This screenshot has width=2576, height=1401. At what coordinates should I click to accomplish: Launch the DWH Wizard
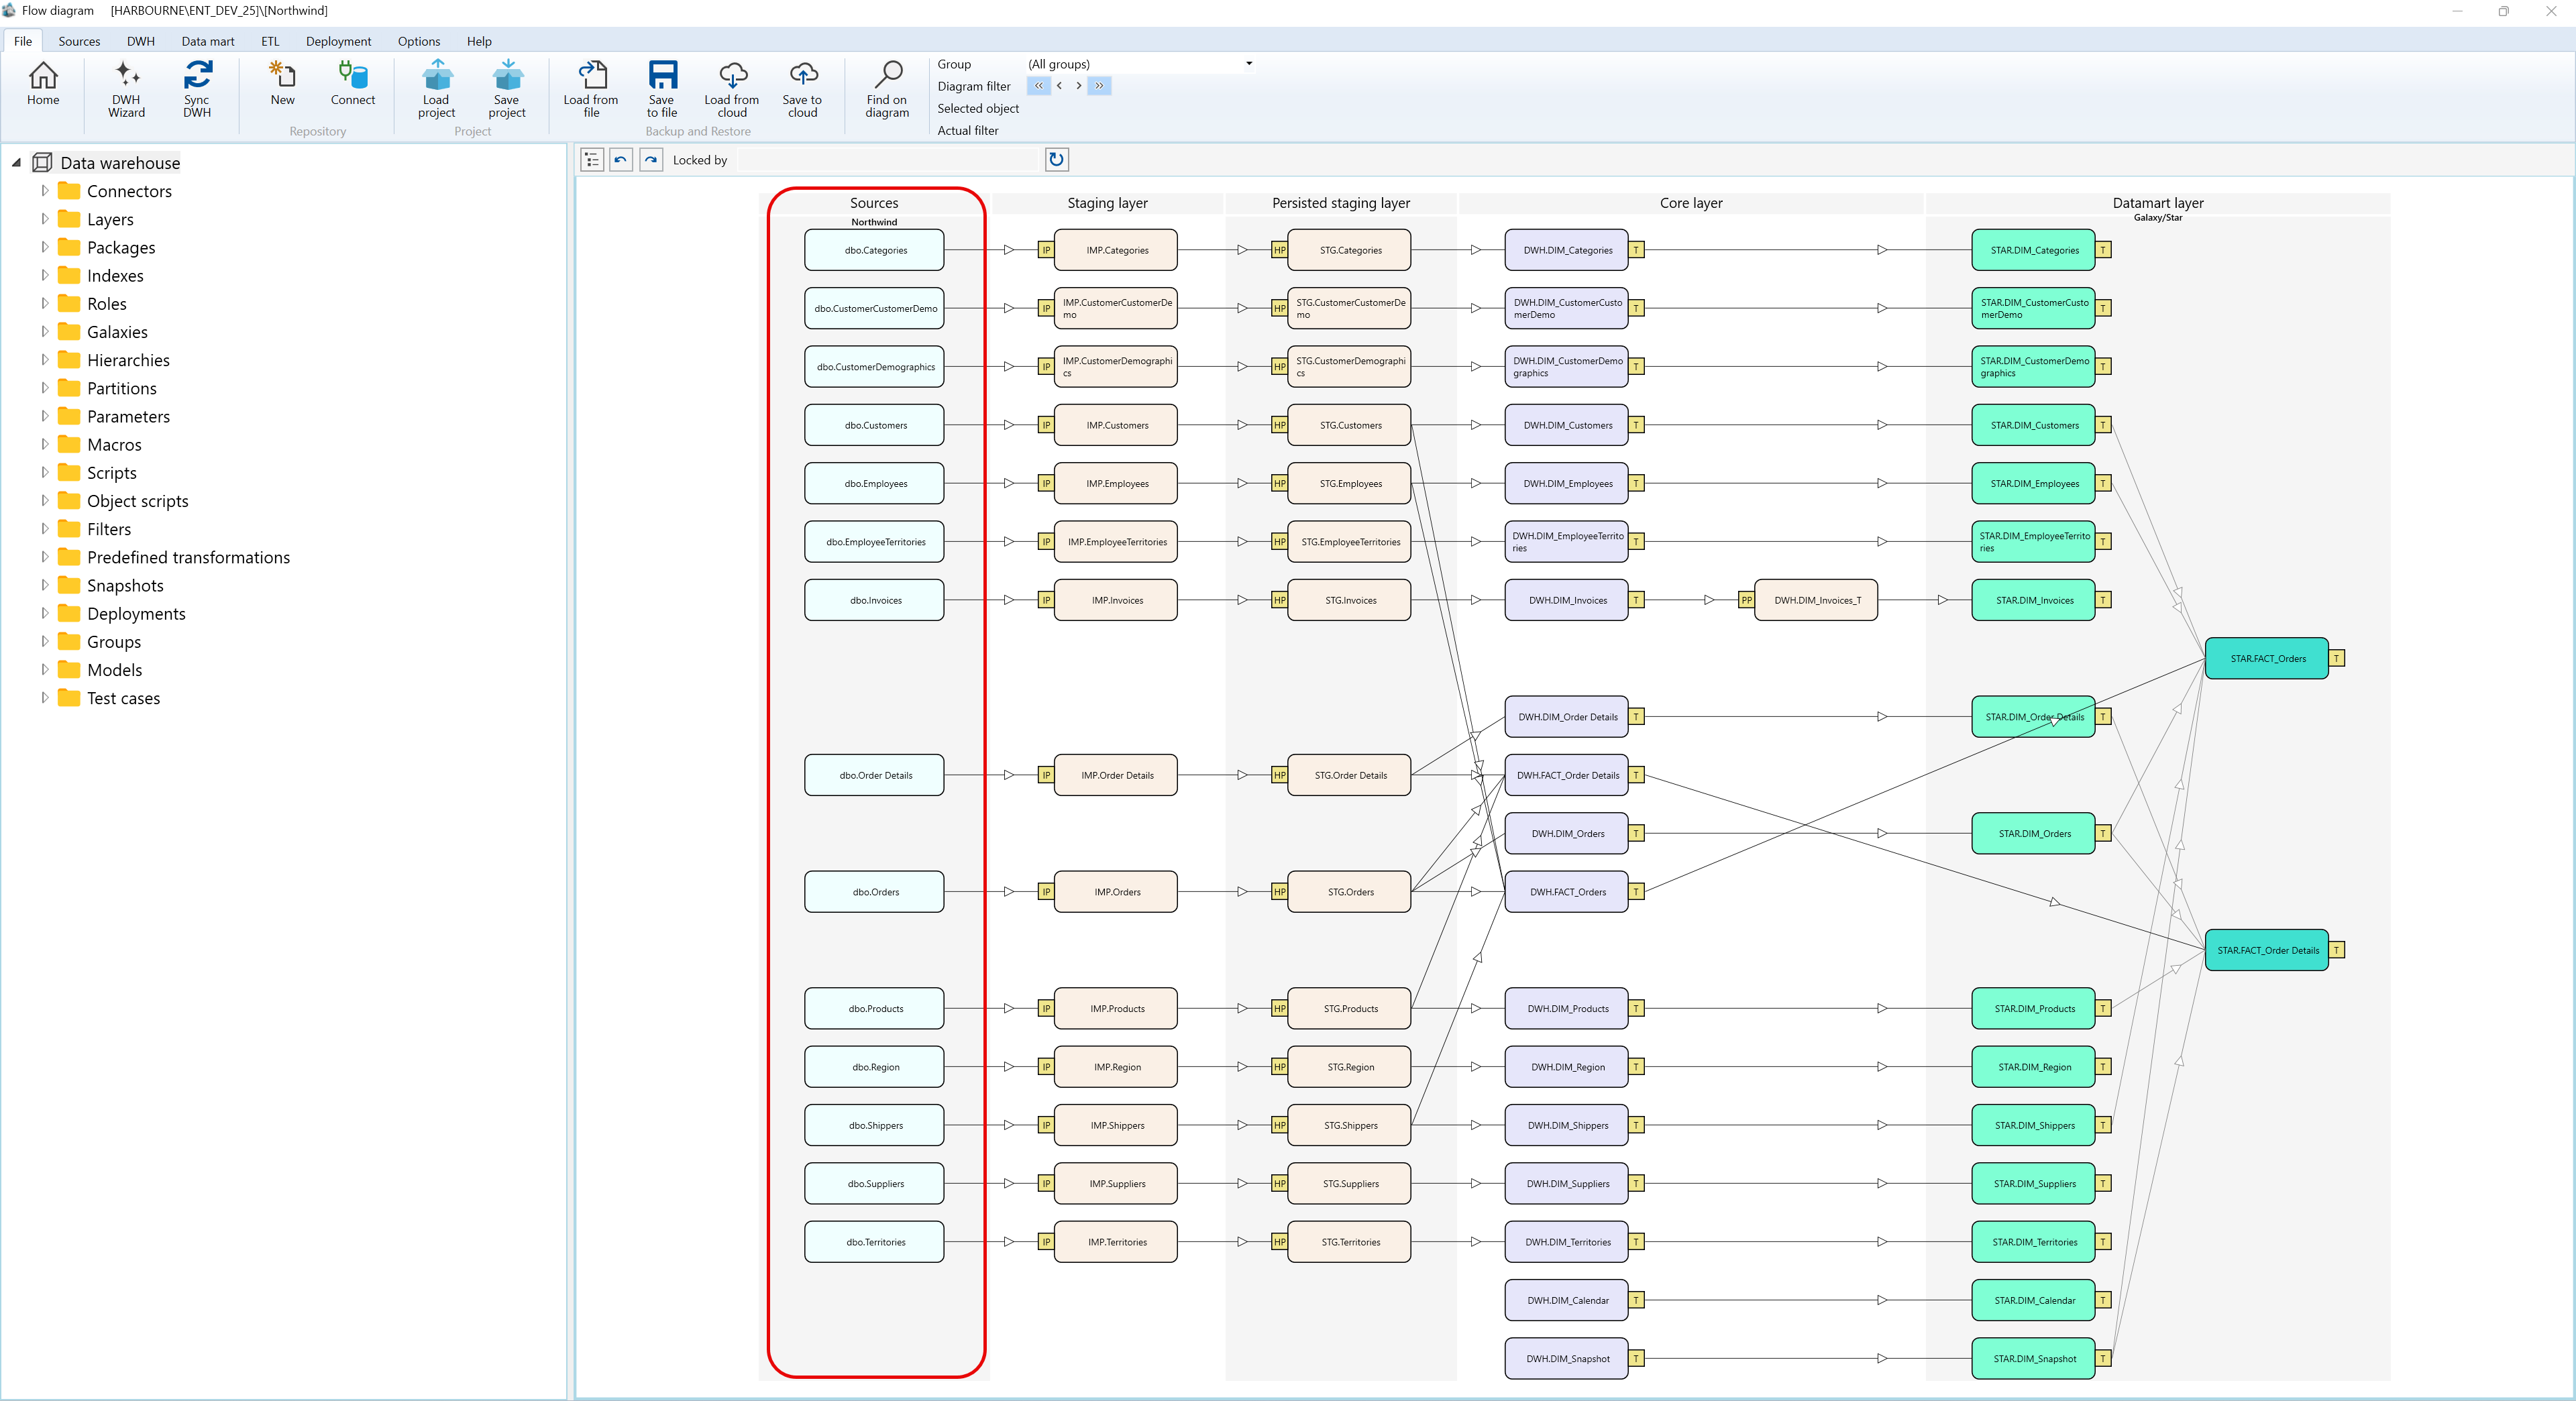[126, 90]
